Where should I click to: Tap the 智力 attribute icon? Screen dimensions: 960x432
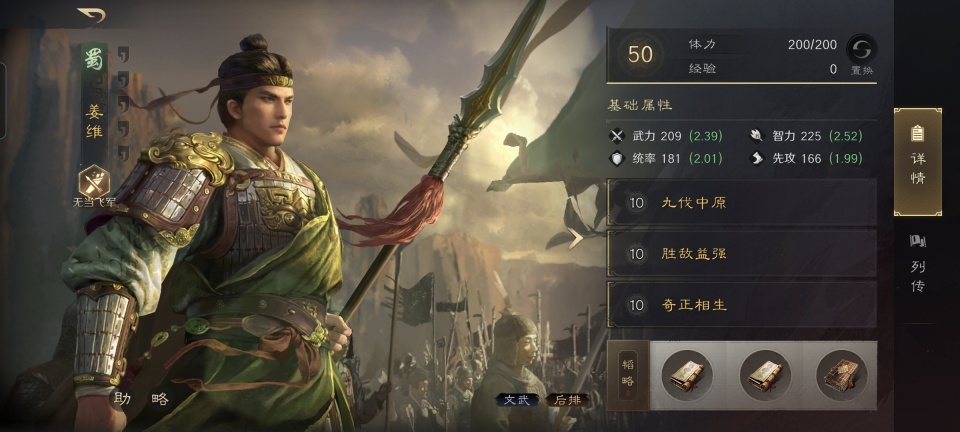point(757,135)
